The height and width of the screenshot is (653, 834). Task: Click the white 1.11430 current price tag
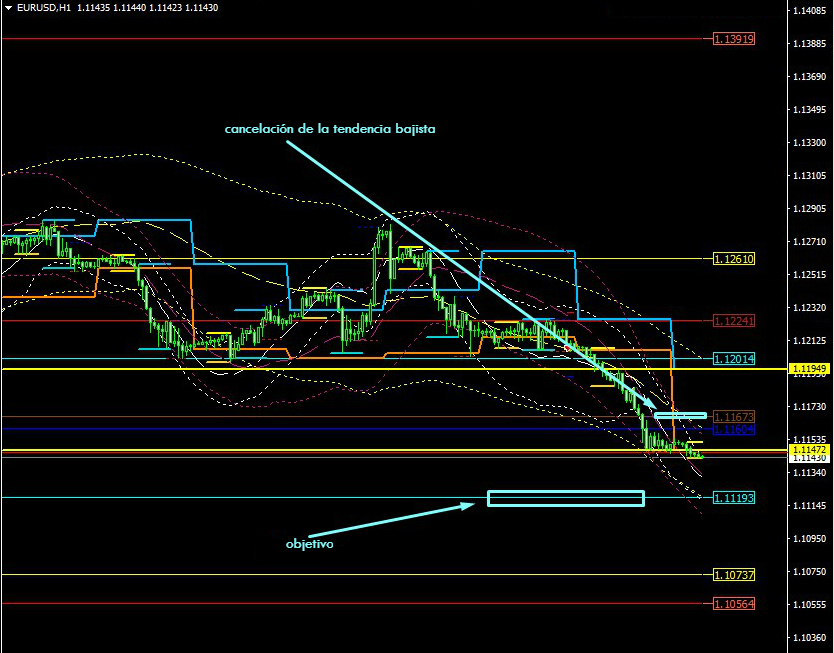point(808,458)
